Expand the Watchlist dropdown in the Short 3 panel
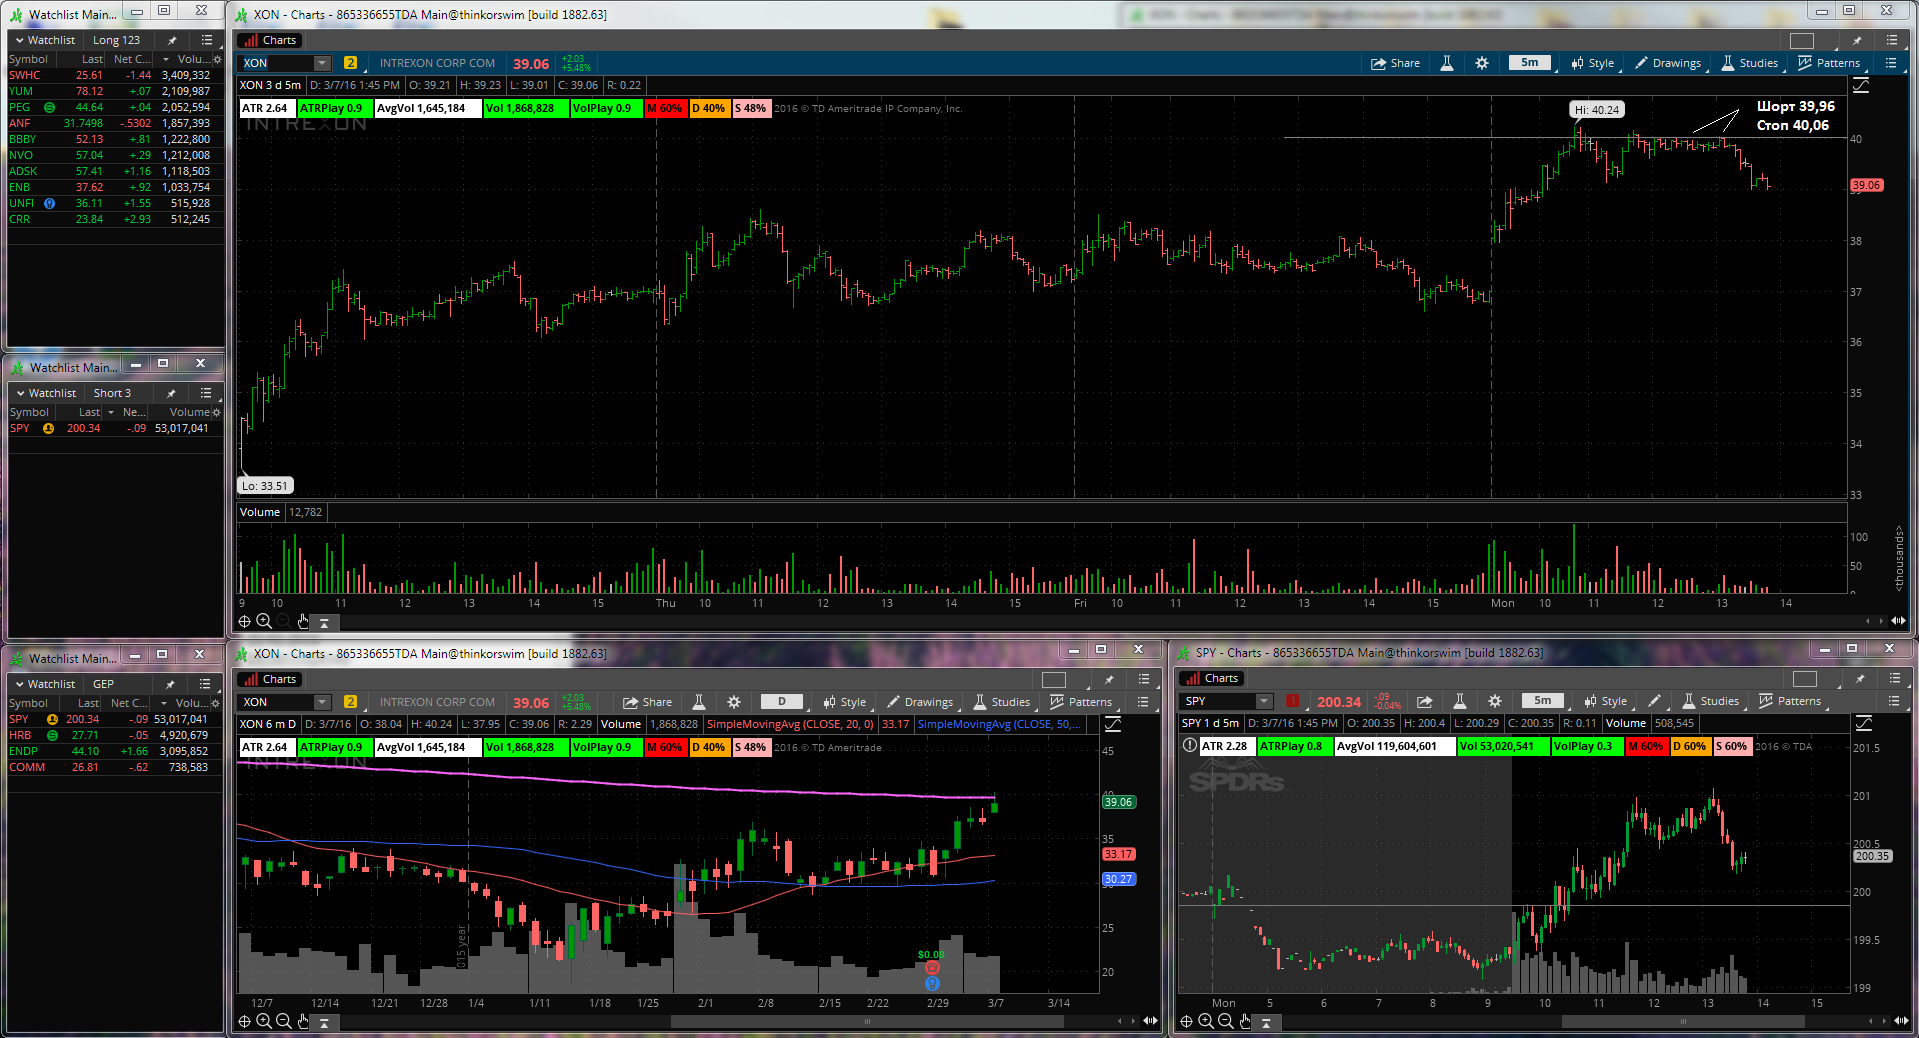 tap(46, 393)
